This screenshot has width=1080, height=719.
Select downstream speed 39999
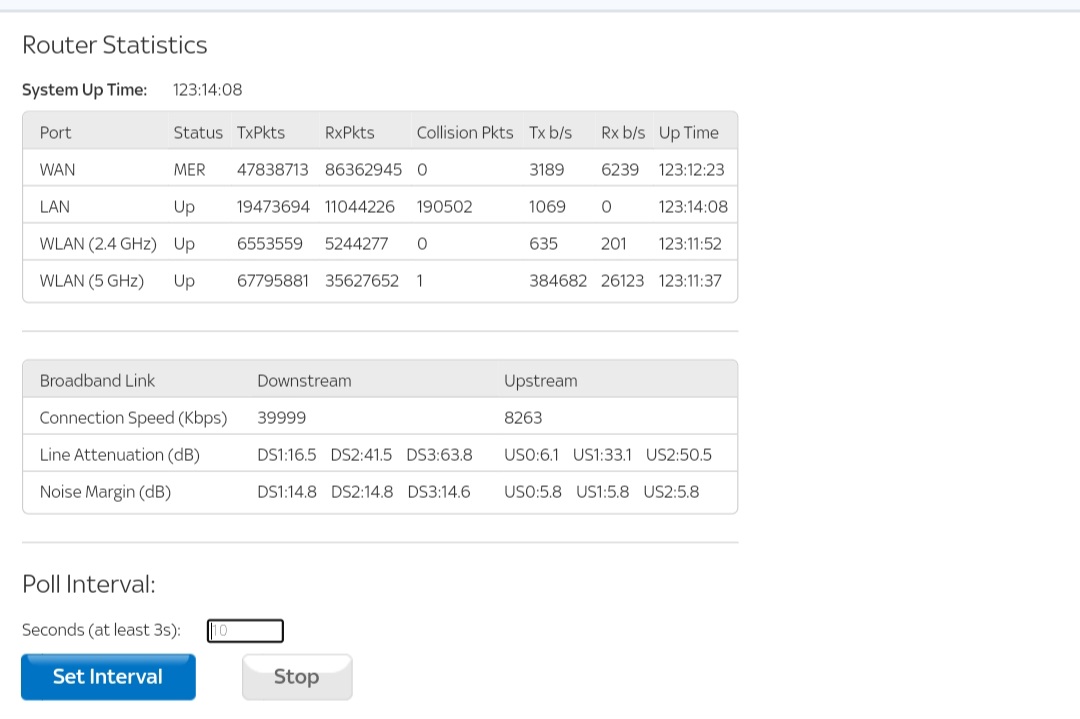pyautogui.click(x=282, y=418)
